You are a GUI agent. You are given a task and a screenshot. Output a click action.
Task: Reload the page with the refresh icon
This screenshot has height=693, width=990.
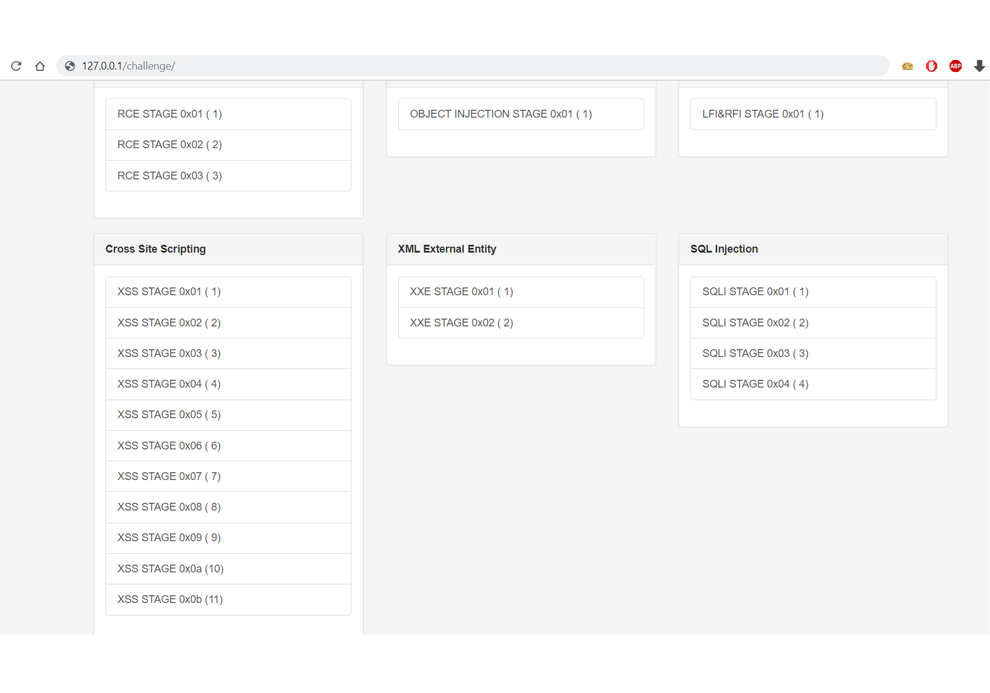coord(16,66)
